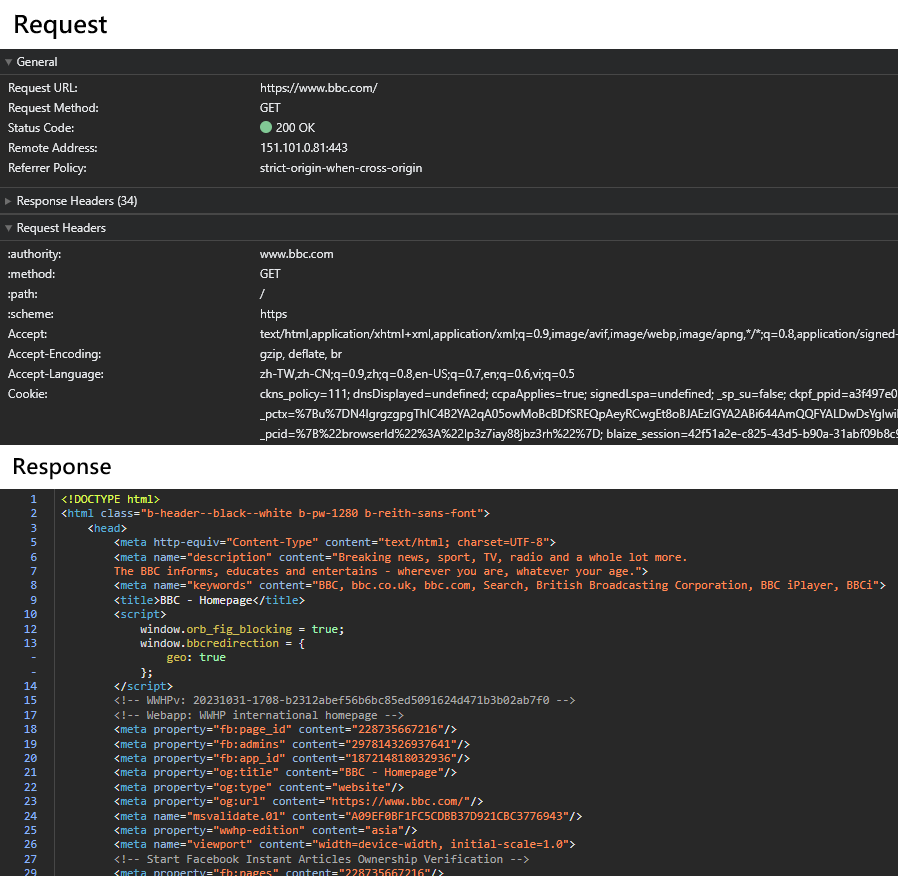Image resolution: width=898 pixels, height=876 pixels.
Task: Select the ckns_policy=111 cookie line
Action: (578, 394)
